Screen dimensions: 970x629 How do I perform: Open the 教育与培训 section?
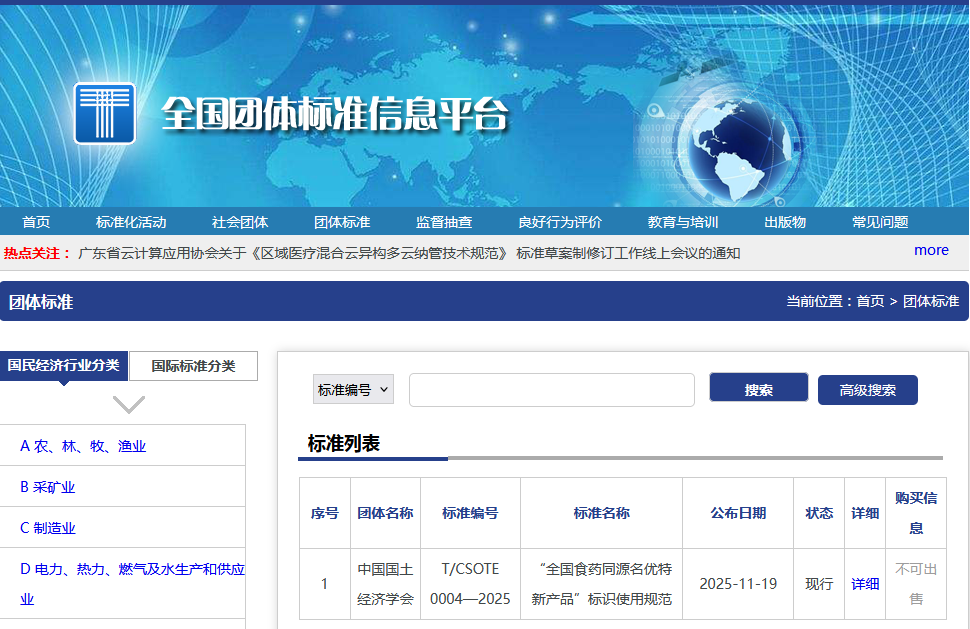click(x=682, y=222)
